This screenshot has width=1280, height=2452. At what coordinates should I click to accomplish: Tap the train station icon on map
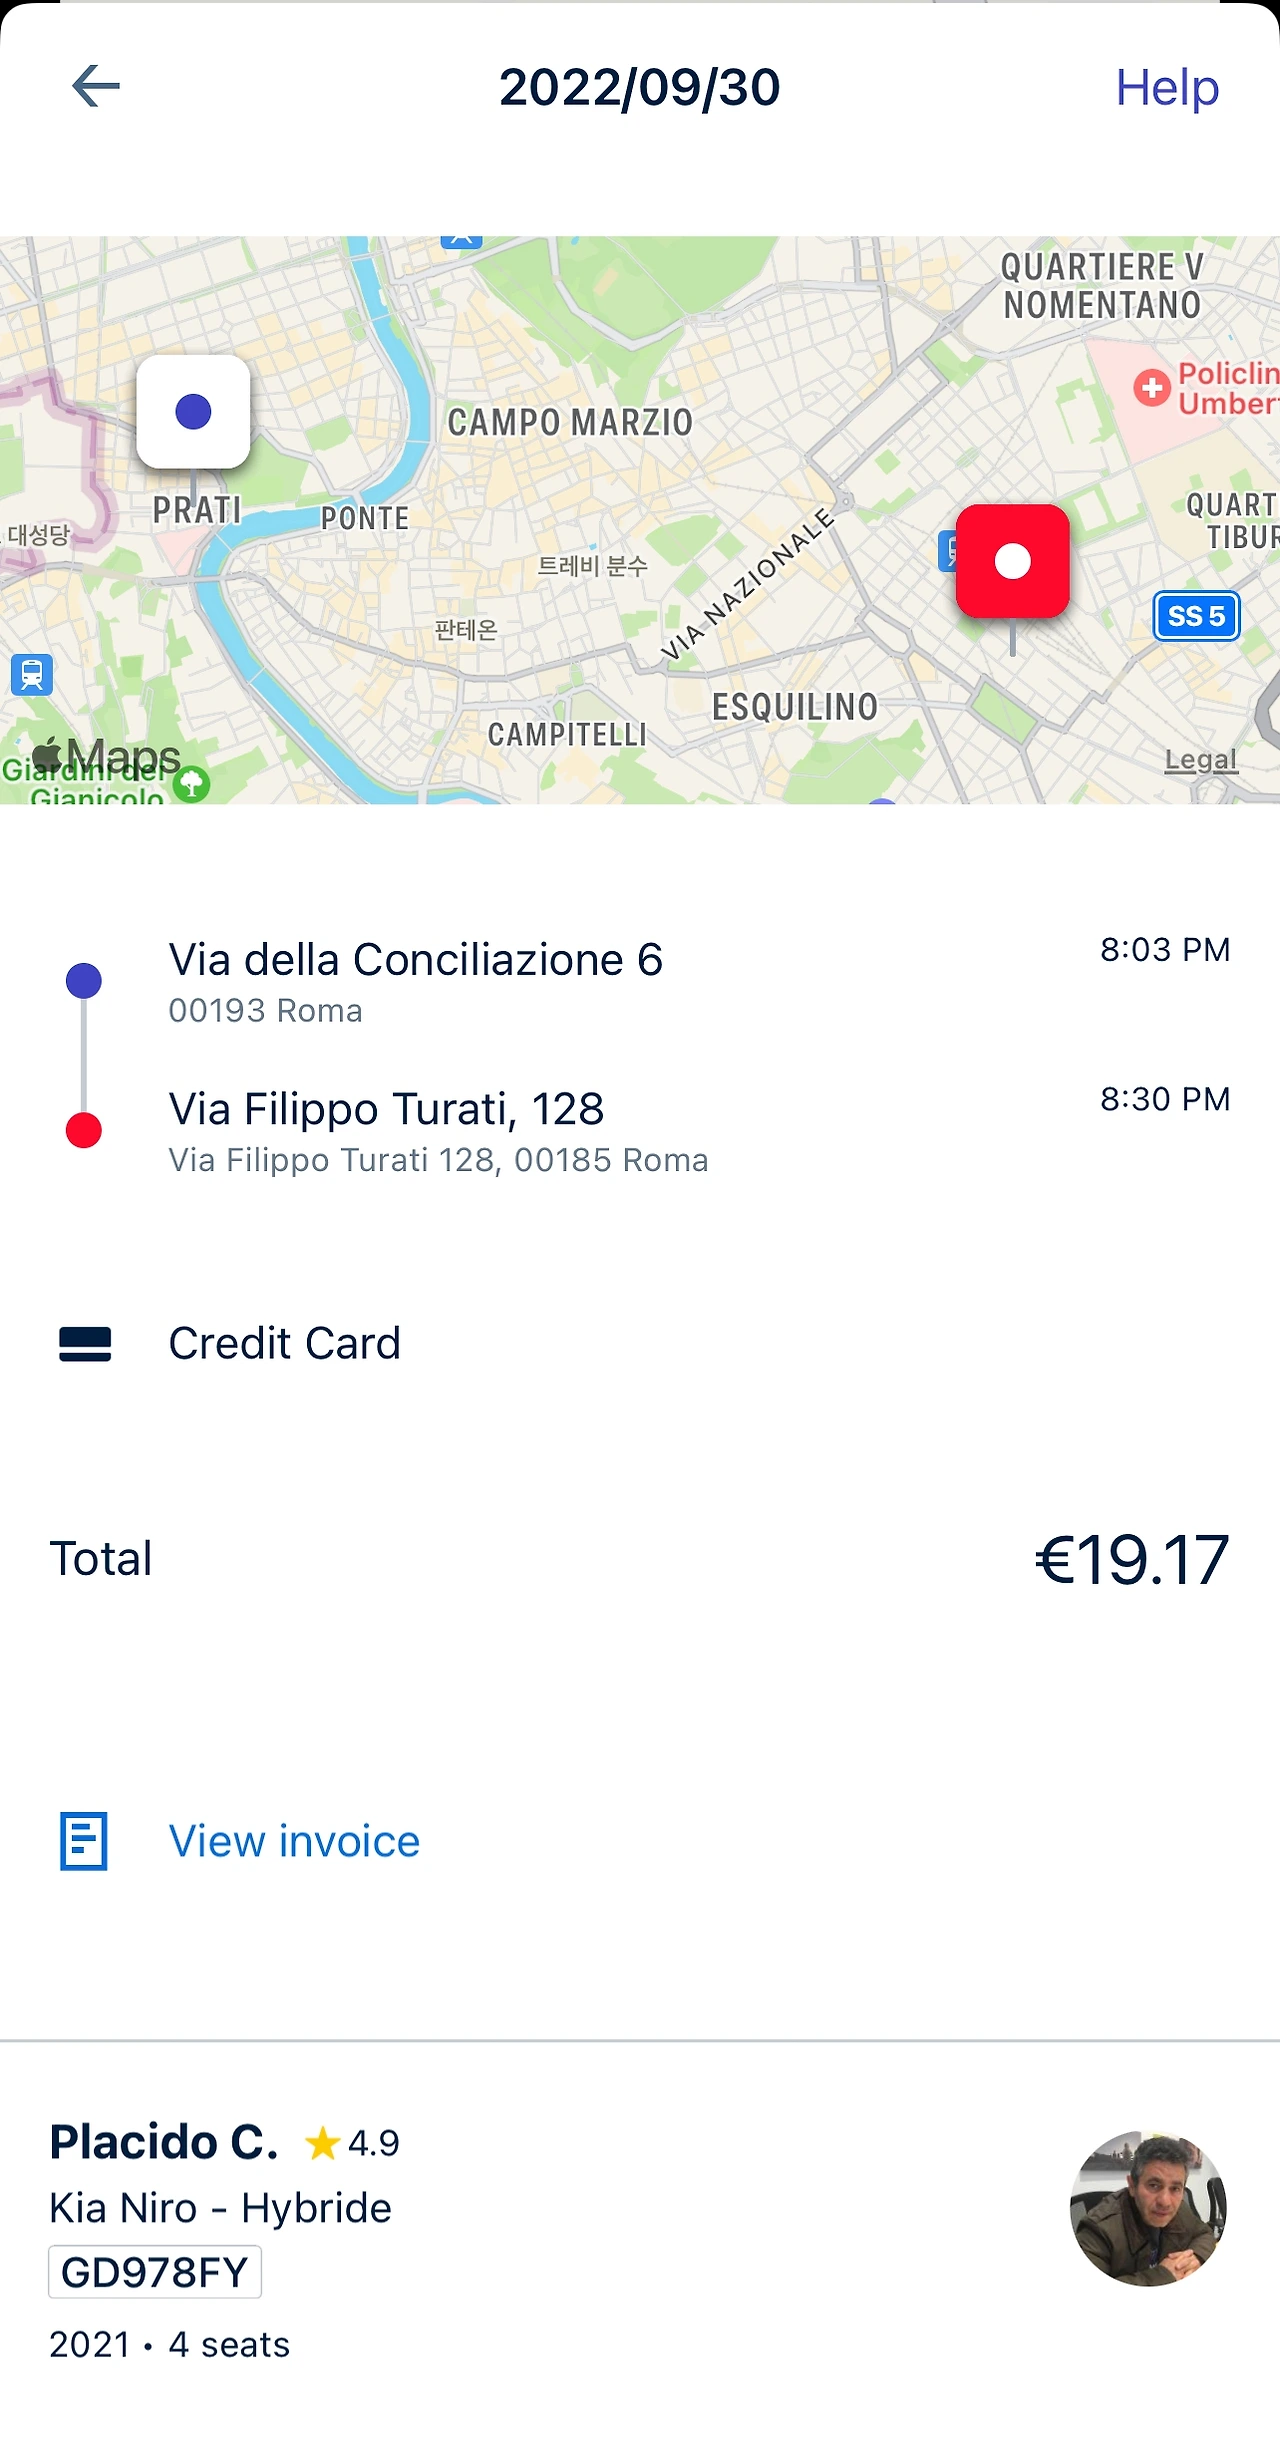click(32, 674)
